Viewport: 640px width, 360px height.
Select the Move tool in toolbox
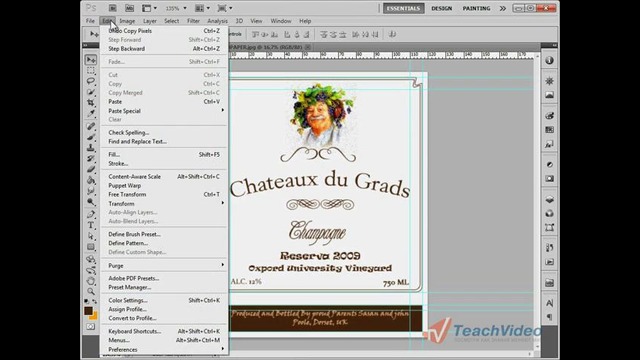coord(91,60)
